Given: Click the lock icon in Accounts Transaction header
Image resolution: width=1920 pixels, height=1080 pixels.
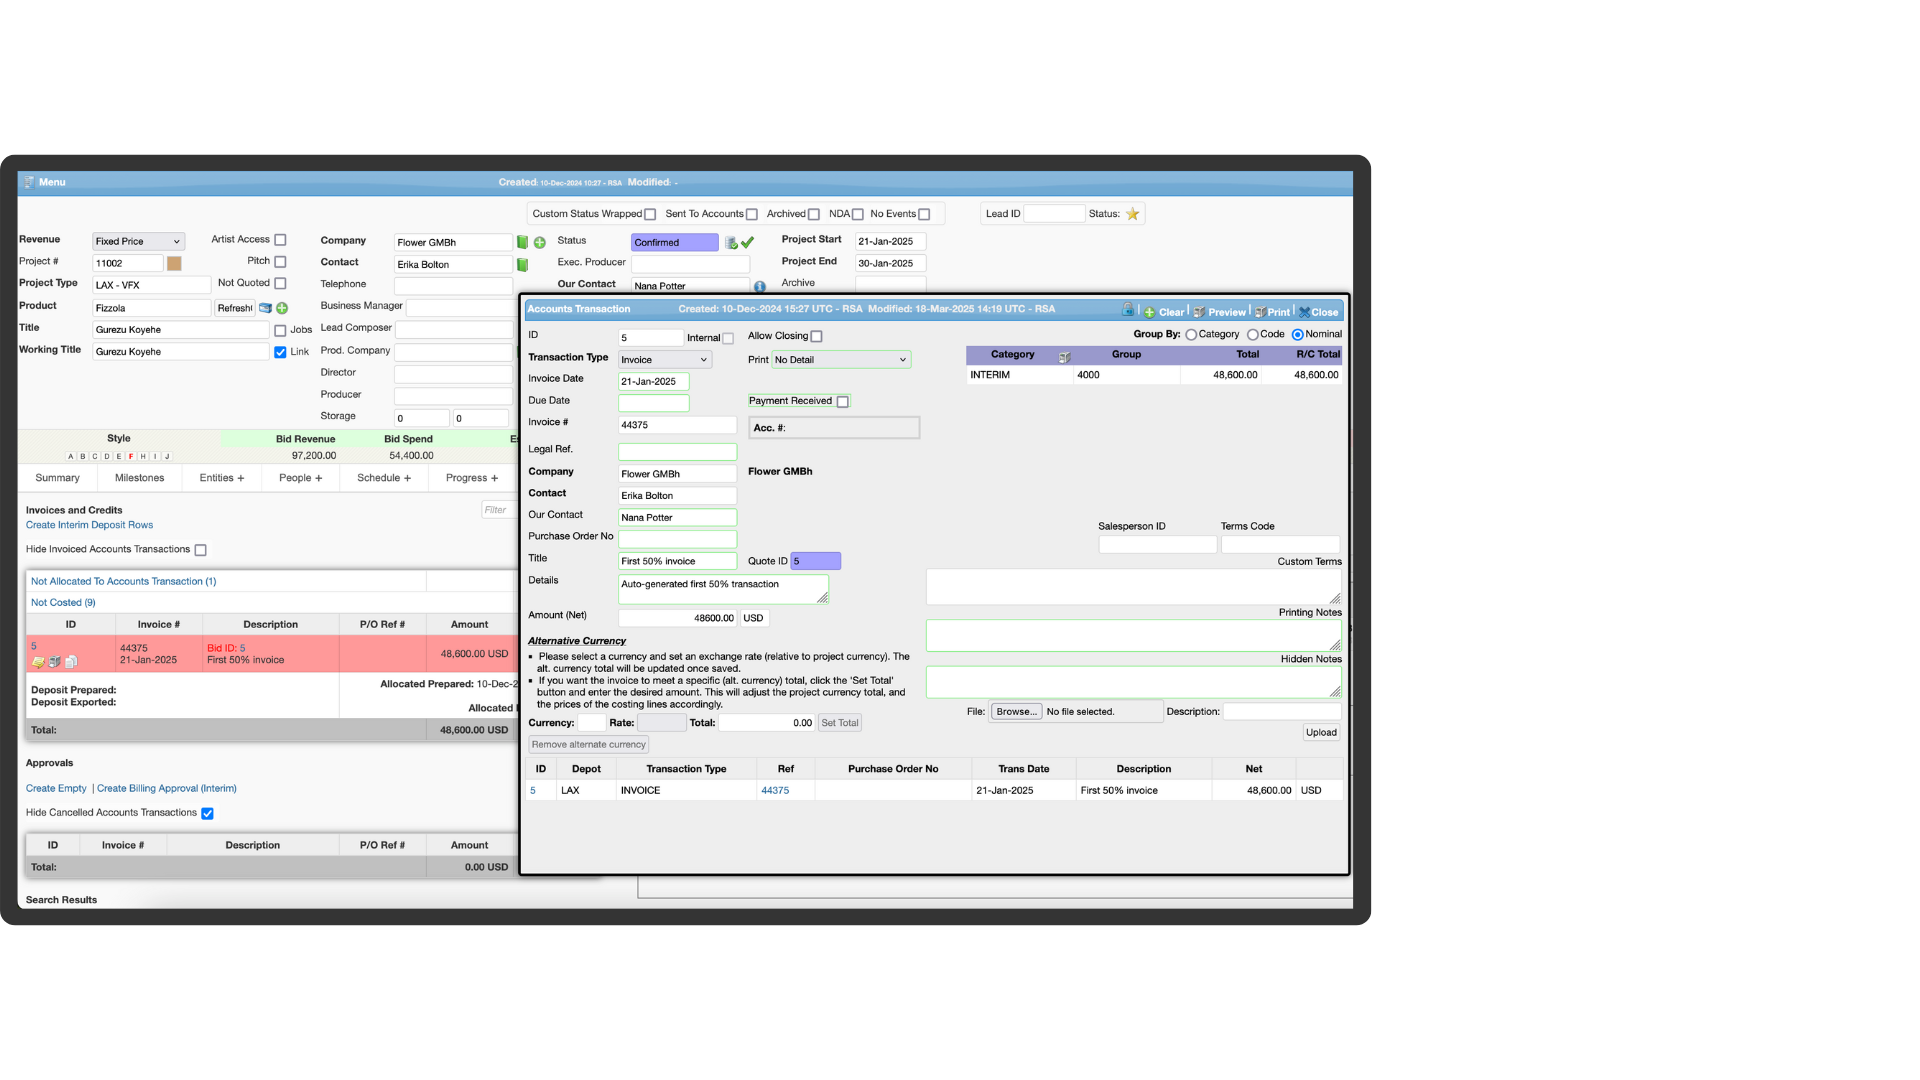Looking at the screenshot, I should (x=1128, y=310).
